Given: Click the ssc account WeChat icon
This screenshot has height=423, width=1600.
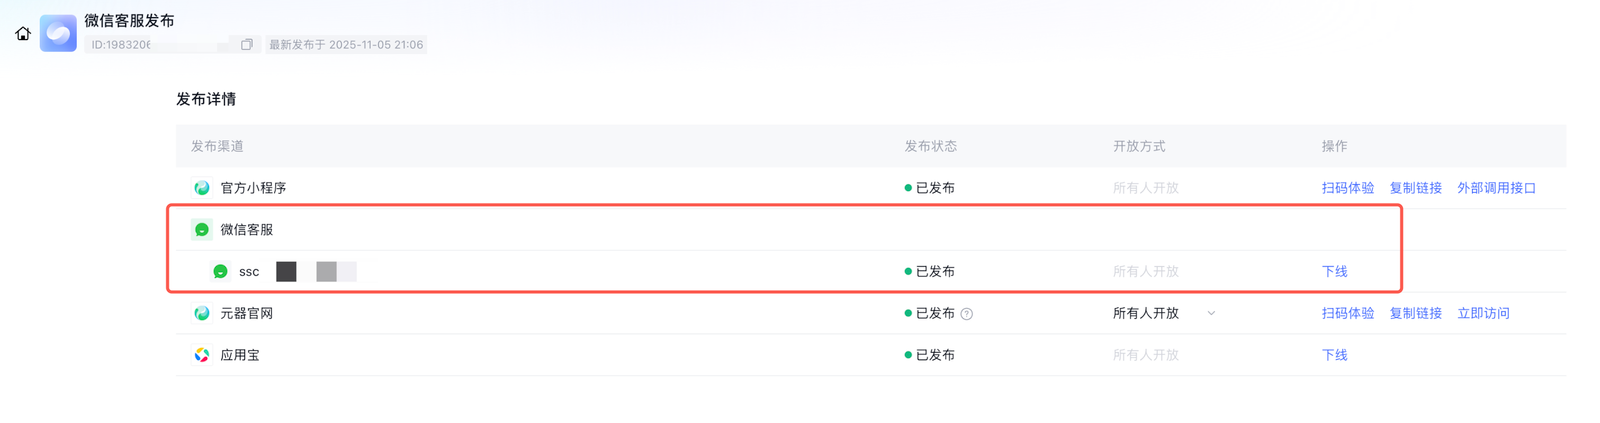Looking at the screenshot, I should click(x=221, y=272).
